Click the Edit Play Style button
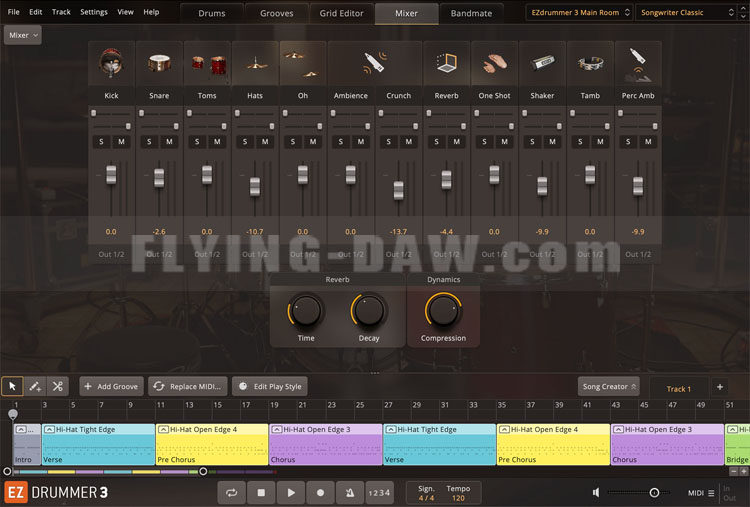Image resolution: width=750 pixels, height=507 pixels. click(270, 386)
